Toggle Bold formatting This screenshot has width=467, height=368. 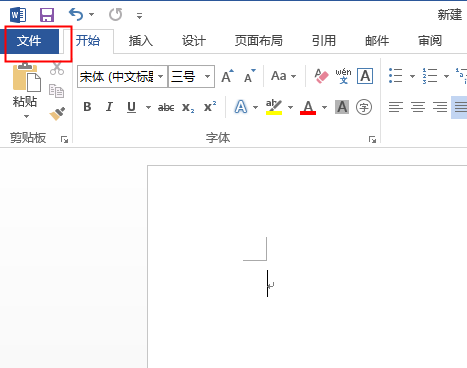click(87, 107)
